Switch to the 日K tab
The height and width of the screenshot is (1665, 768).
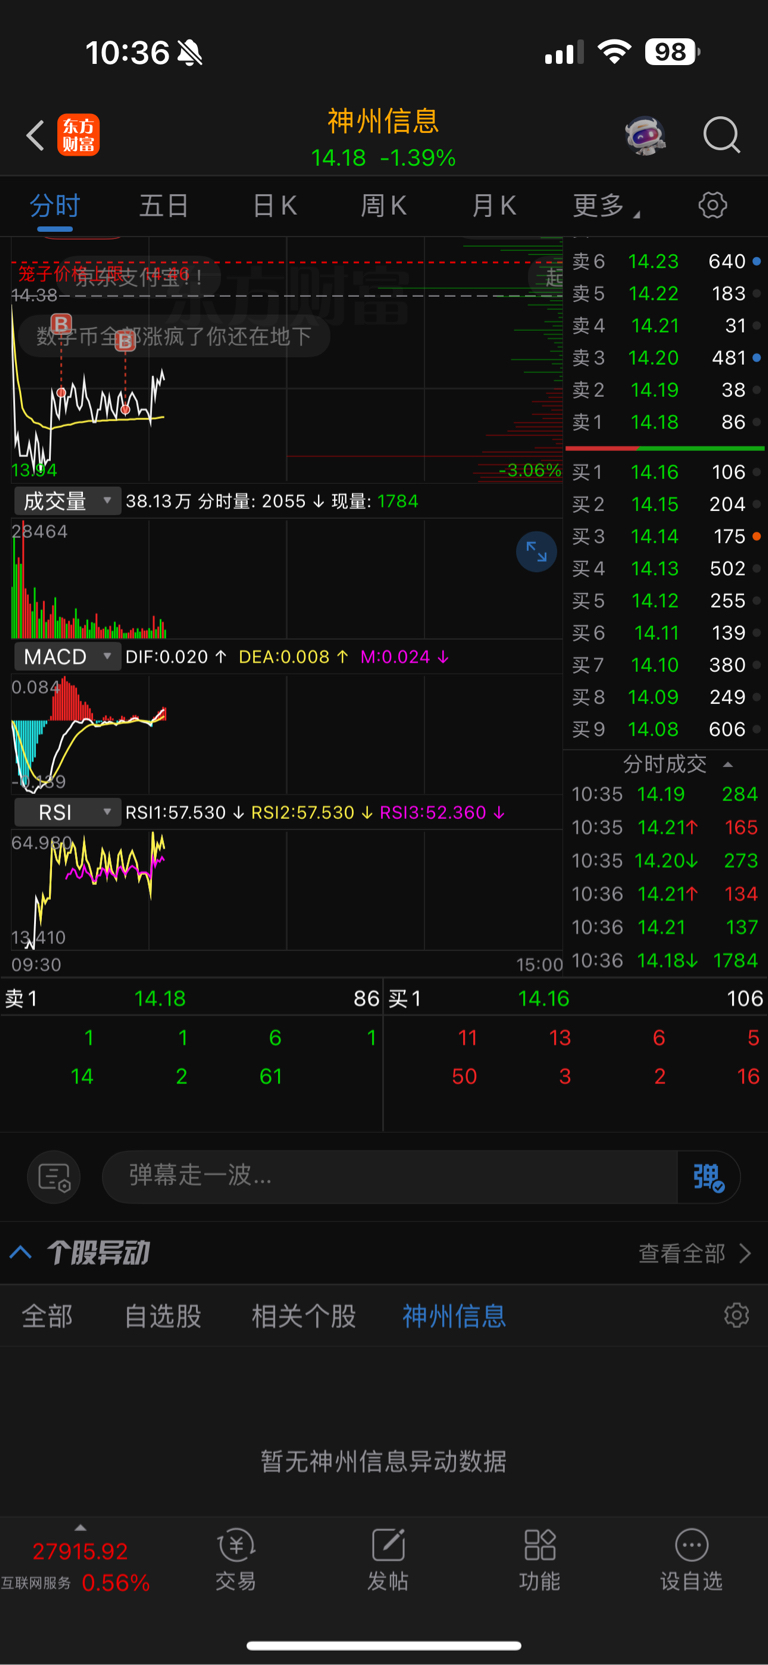click(x=275, y=206)
